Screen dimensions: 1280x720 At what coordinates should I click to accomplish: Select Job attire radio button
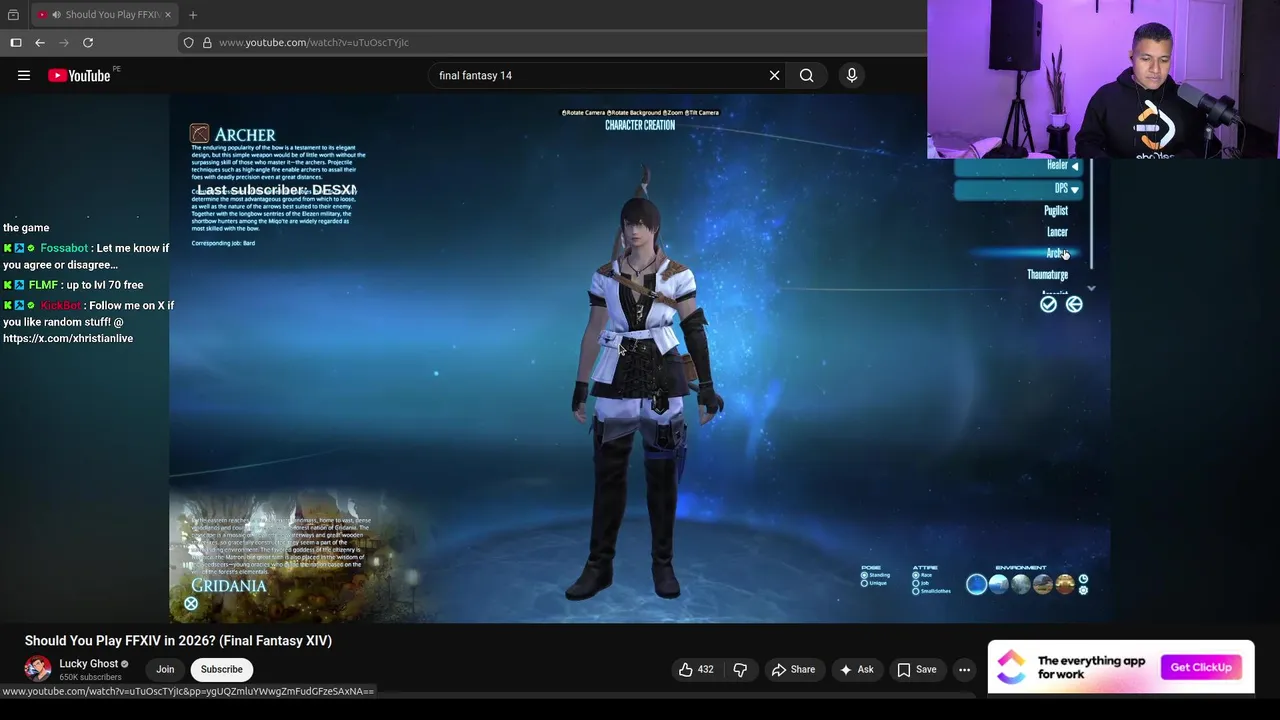(916, 583)
